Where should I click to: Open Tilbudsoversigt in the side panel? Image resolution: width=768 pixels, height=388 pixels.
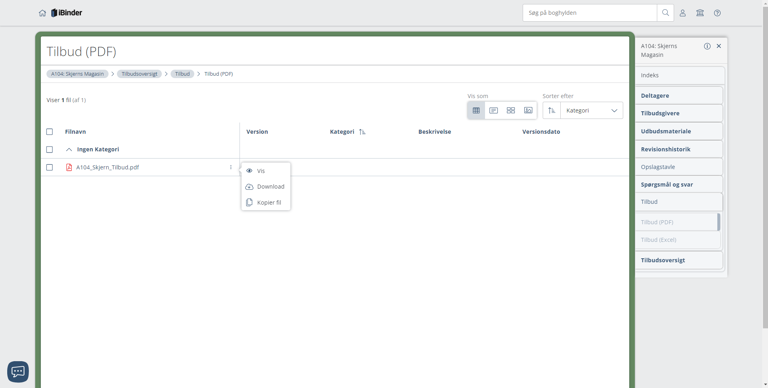coord(678,260)
